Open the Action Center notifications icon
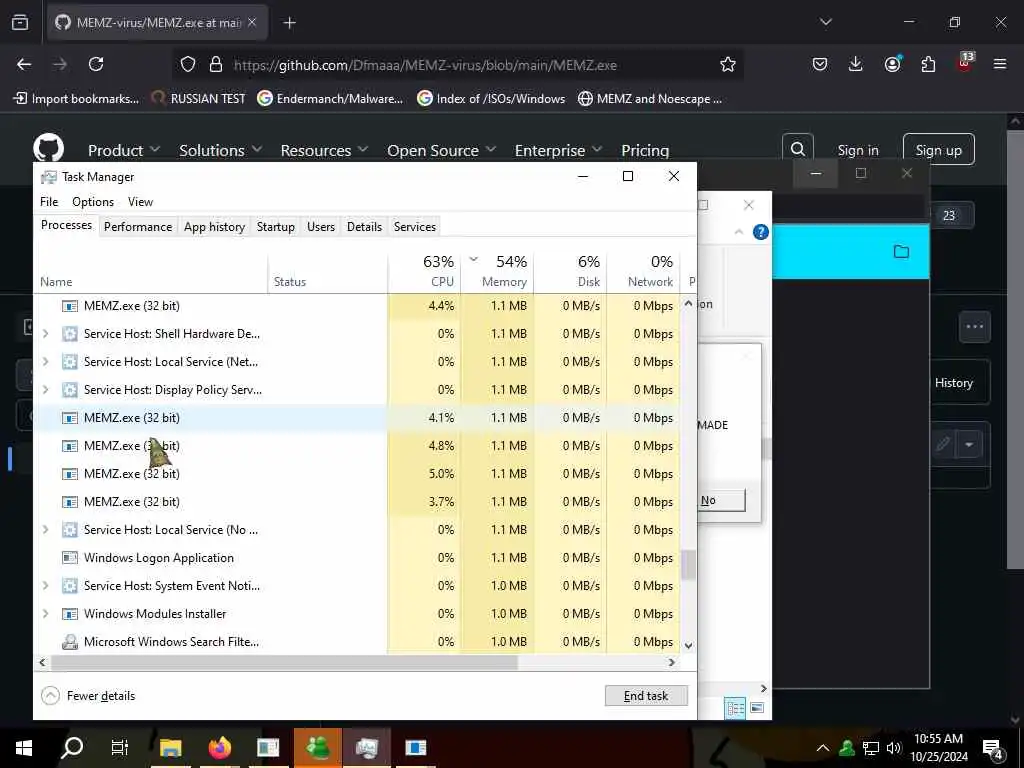 click(993, 748)
